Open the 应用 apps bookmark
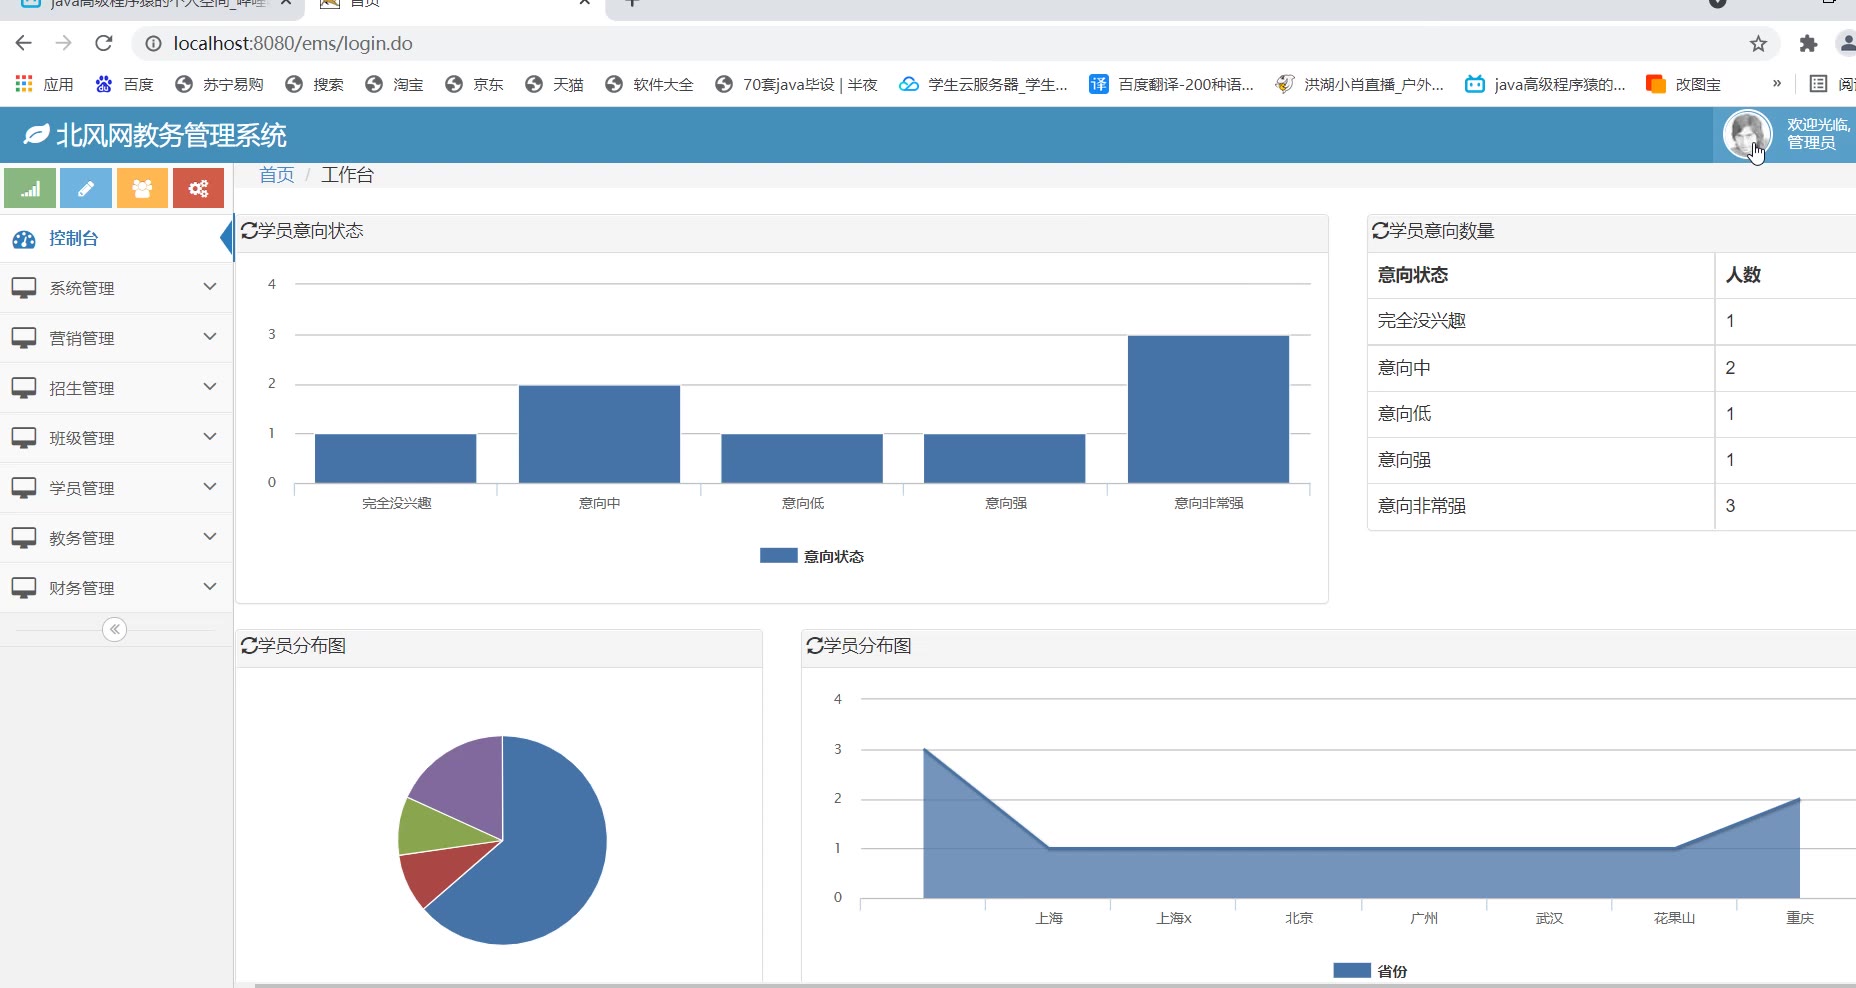The height and width of the screenshot is (988, 1856). tap(45, 84)
